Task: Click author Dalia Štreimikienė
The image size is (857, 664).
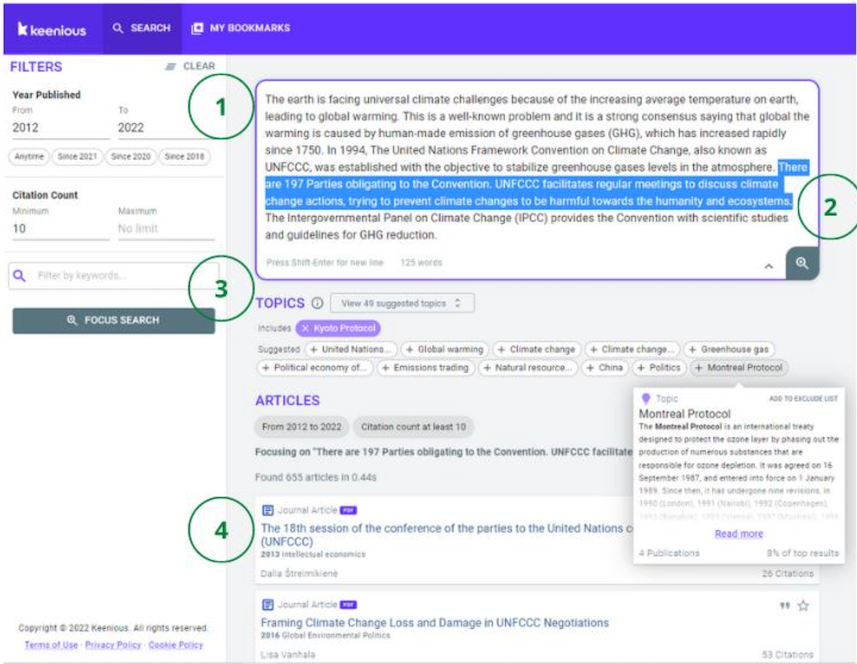Action: 300,574
